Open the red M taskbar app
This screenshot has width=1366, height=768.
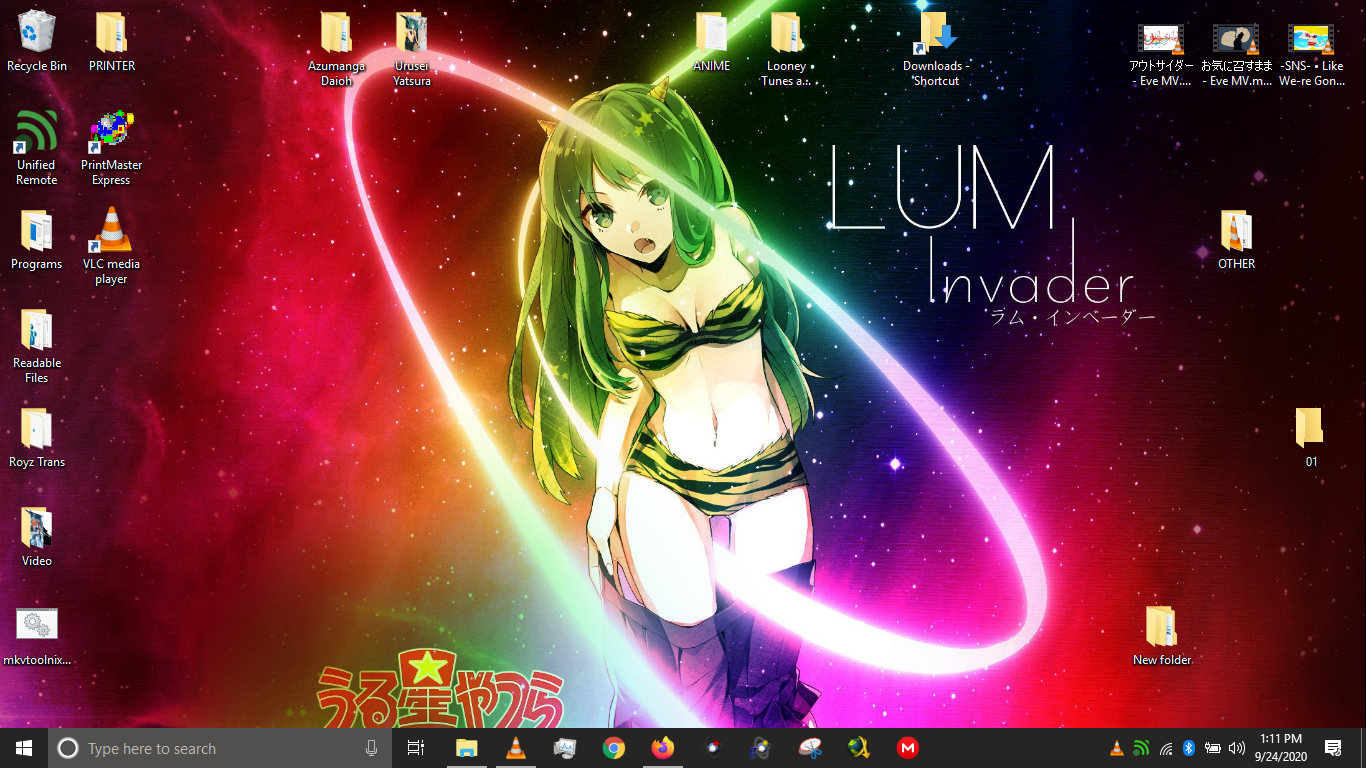(x=907, y=748)
